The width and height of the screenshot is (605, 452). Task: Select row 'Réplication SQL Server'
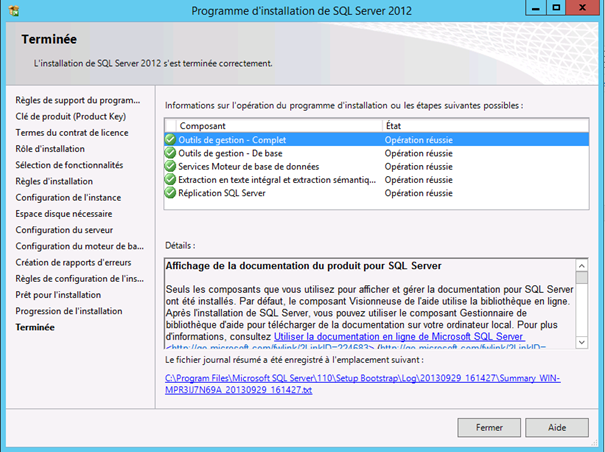click(x=377, y=193)
